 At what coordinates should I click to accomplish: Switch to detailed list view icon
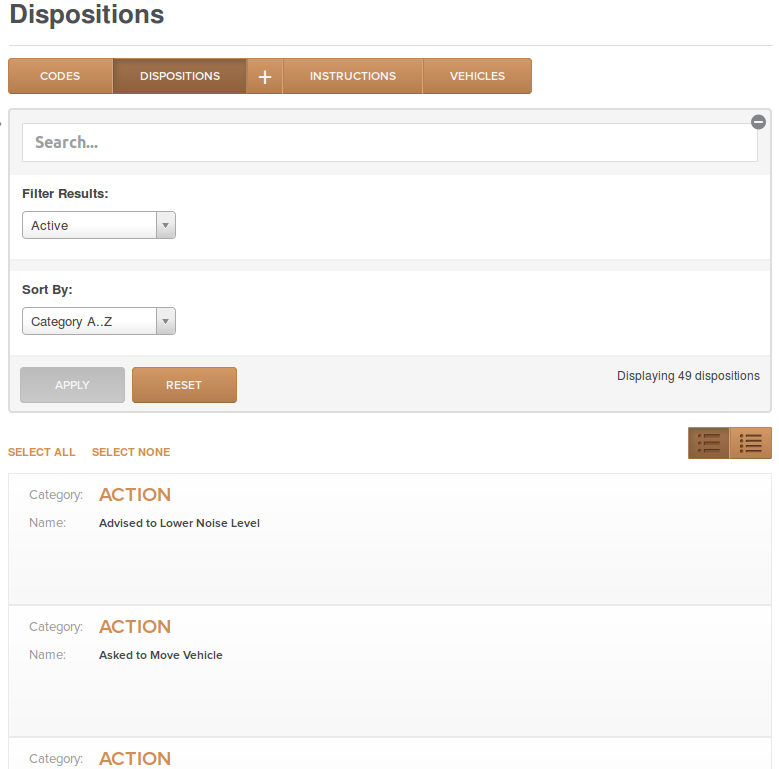(708, 443)
